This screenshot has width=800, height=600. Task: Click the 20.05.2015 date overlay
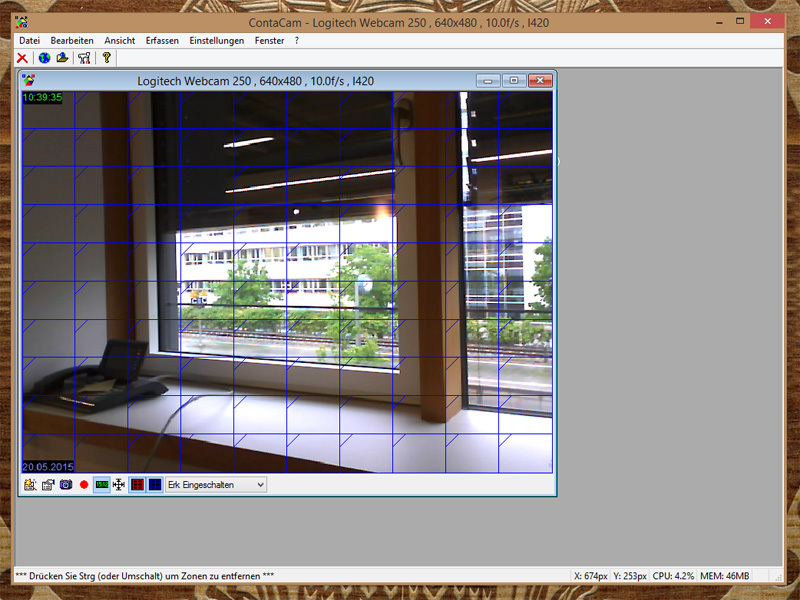point(48,467)
